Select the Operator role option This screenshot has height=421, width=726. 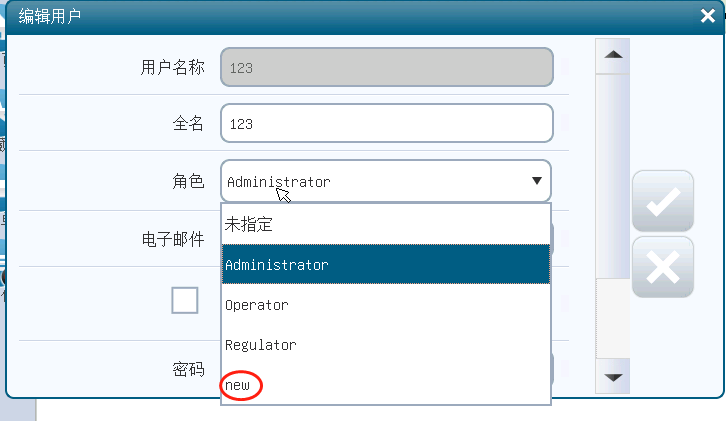[385, 305]
